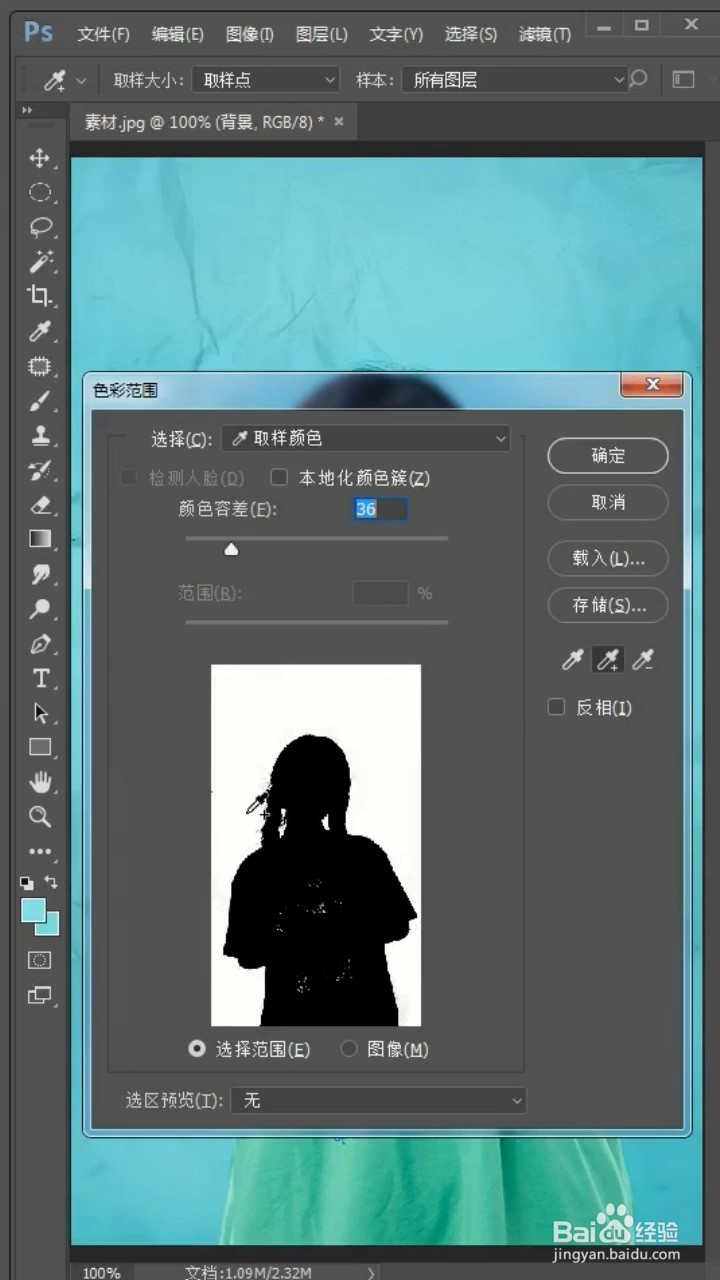Choose the 图像 radio button

pos(349,1049)
